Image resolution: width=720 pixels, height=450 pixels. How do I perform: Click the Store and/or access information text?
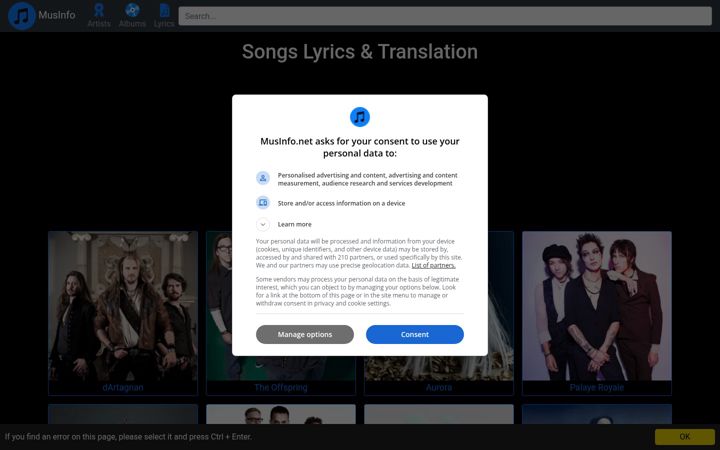click(x=341, y=203)
